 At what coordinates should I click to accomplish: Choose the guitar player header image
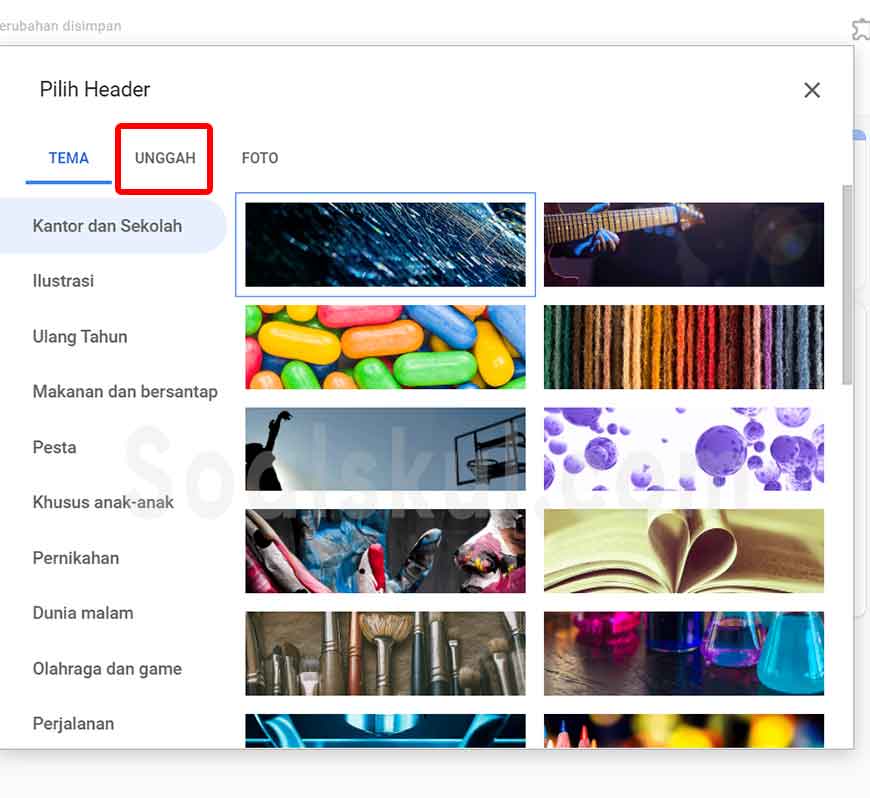click(684, 245)
